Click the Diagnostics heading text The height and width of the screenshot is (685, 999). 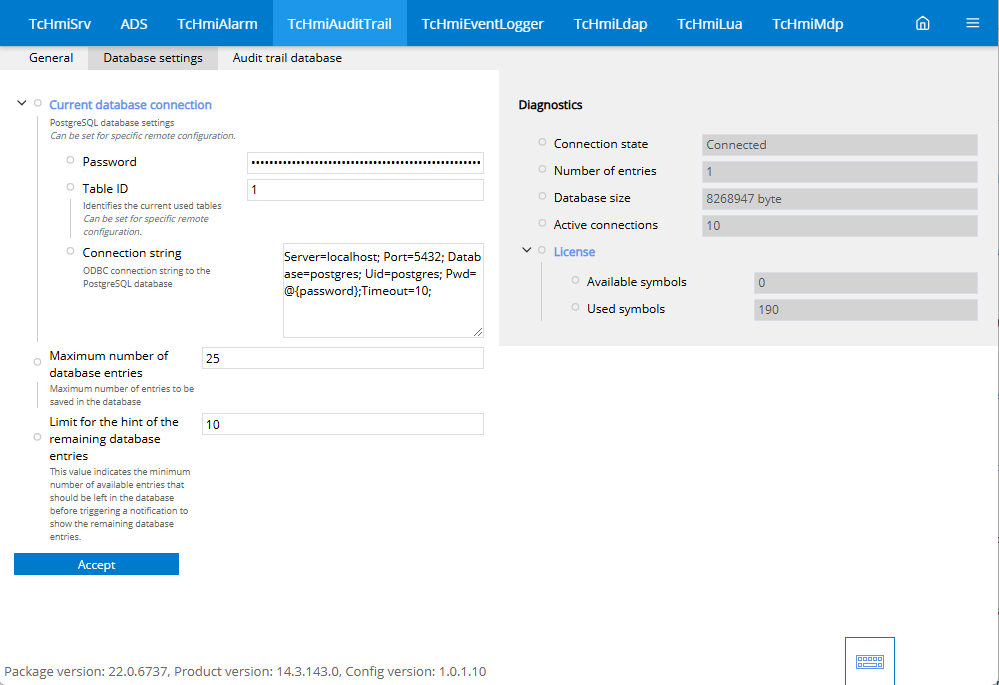tap(550, 105)
